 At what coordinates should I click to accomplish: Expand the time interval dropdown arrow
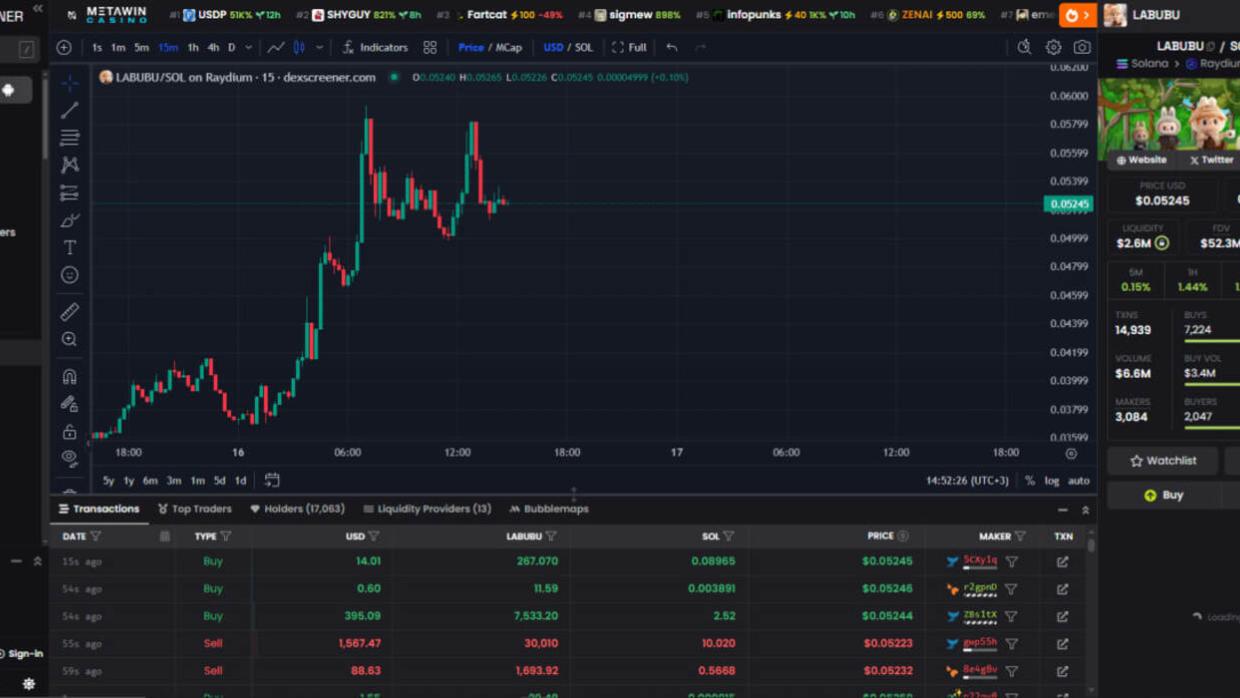click(249, 47)
